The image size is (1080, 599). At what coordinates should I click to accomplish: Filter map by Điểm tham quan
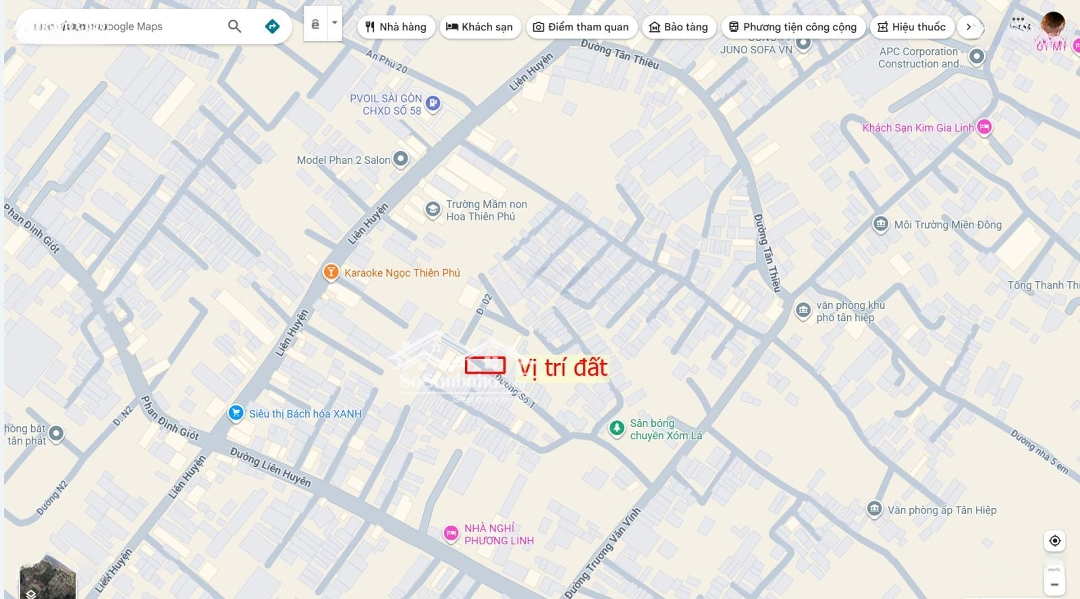581,27
